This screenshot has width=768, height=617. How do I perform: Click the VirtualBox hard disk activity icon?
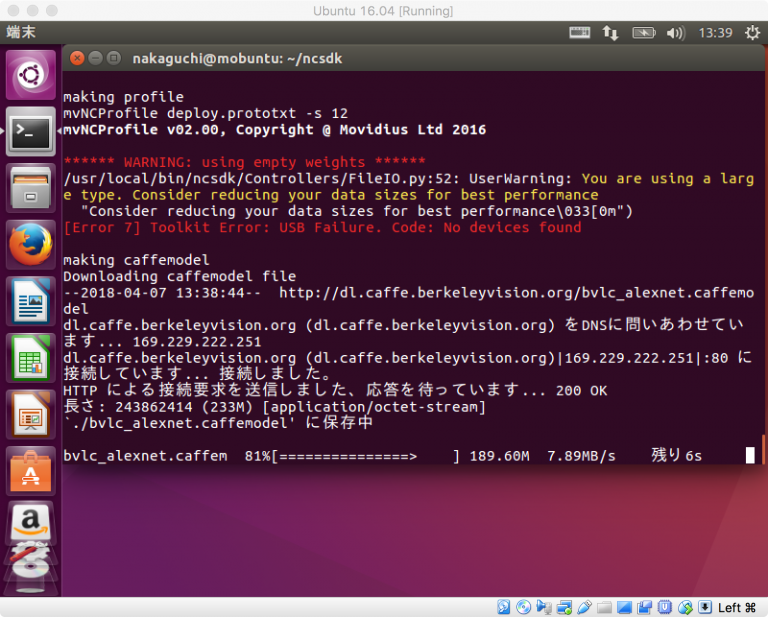pyautogui.click(x=504, y=607)
